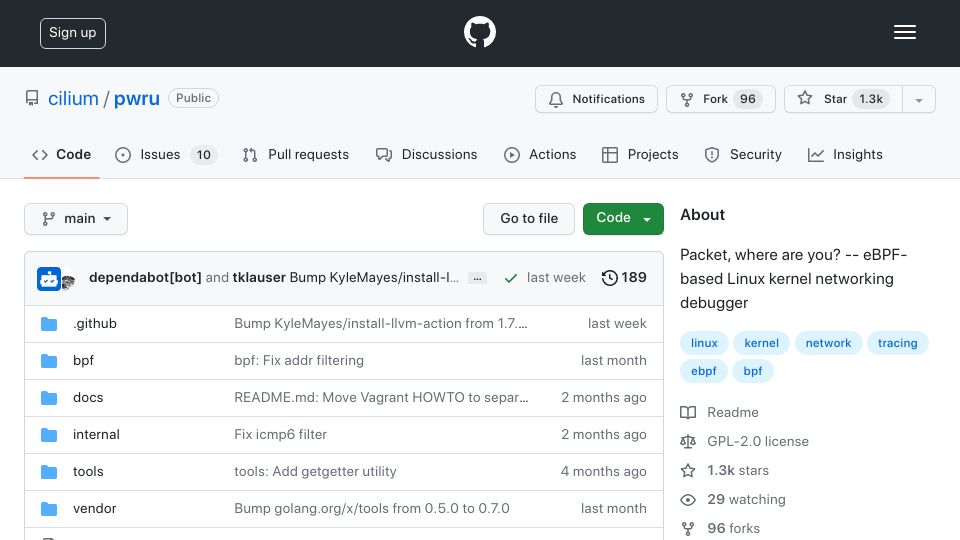Open the tools folder
The width and height of the screenshot is (960, 540).
click(88, 471)
